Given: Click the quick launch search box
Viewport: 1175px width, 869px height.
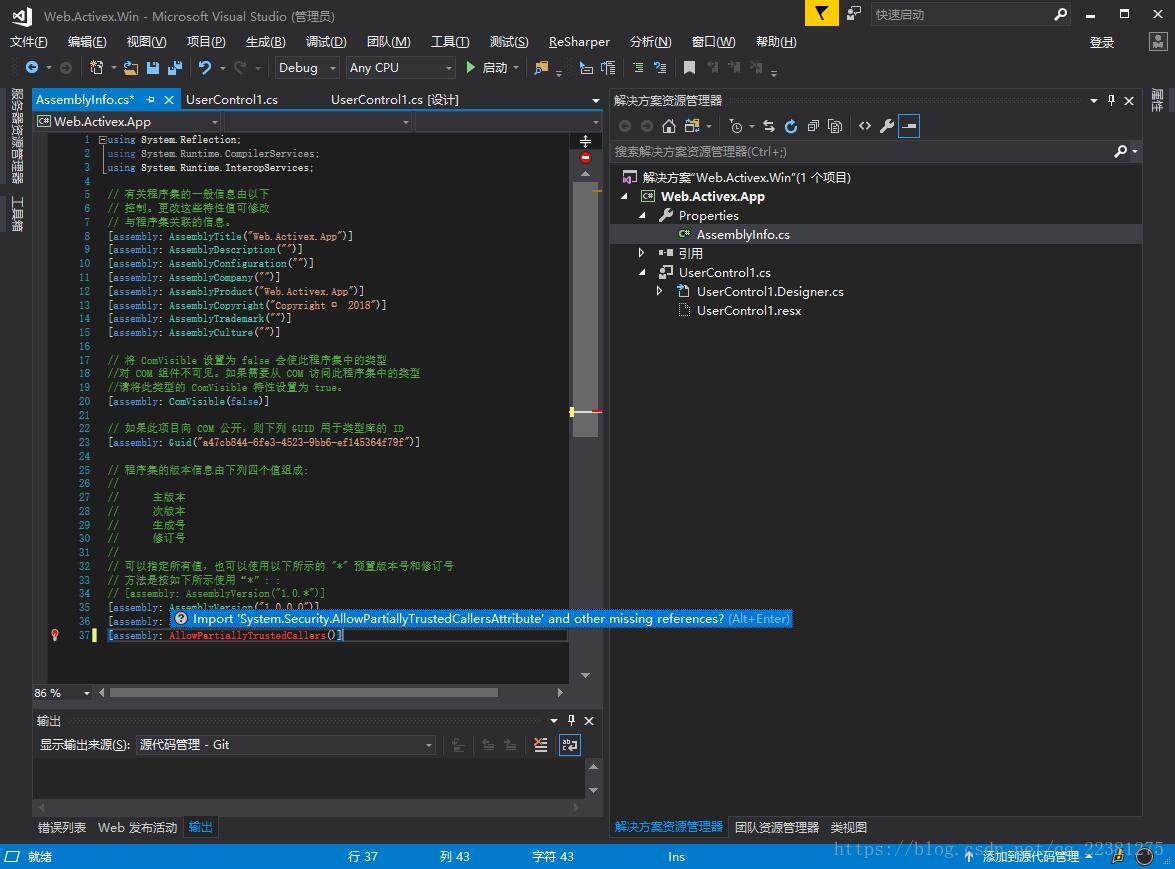Looking at the screenshot, I should [961, 14].
